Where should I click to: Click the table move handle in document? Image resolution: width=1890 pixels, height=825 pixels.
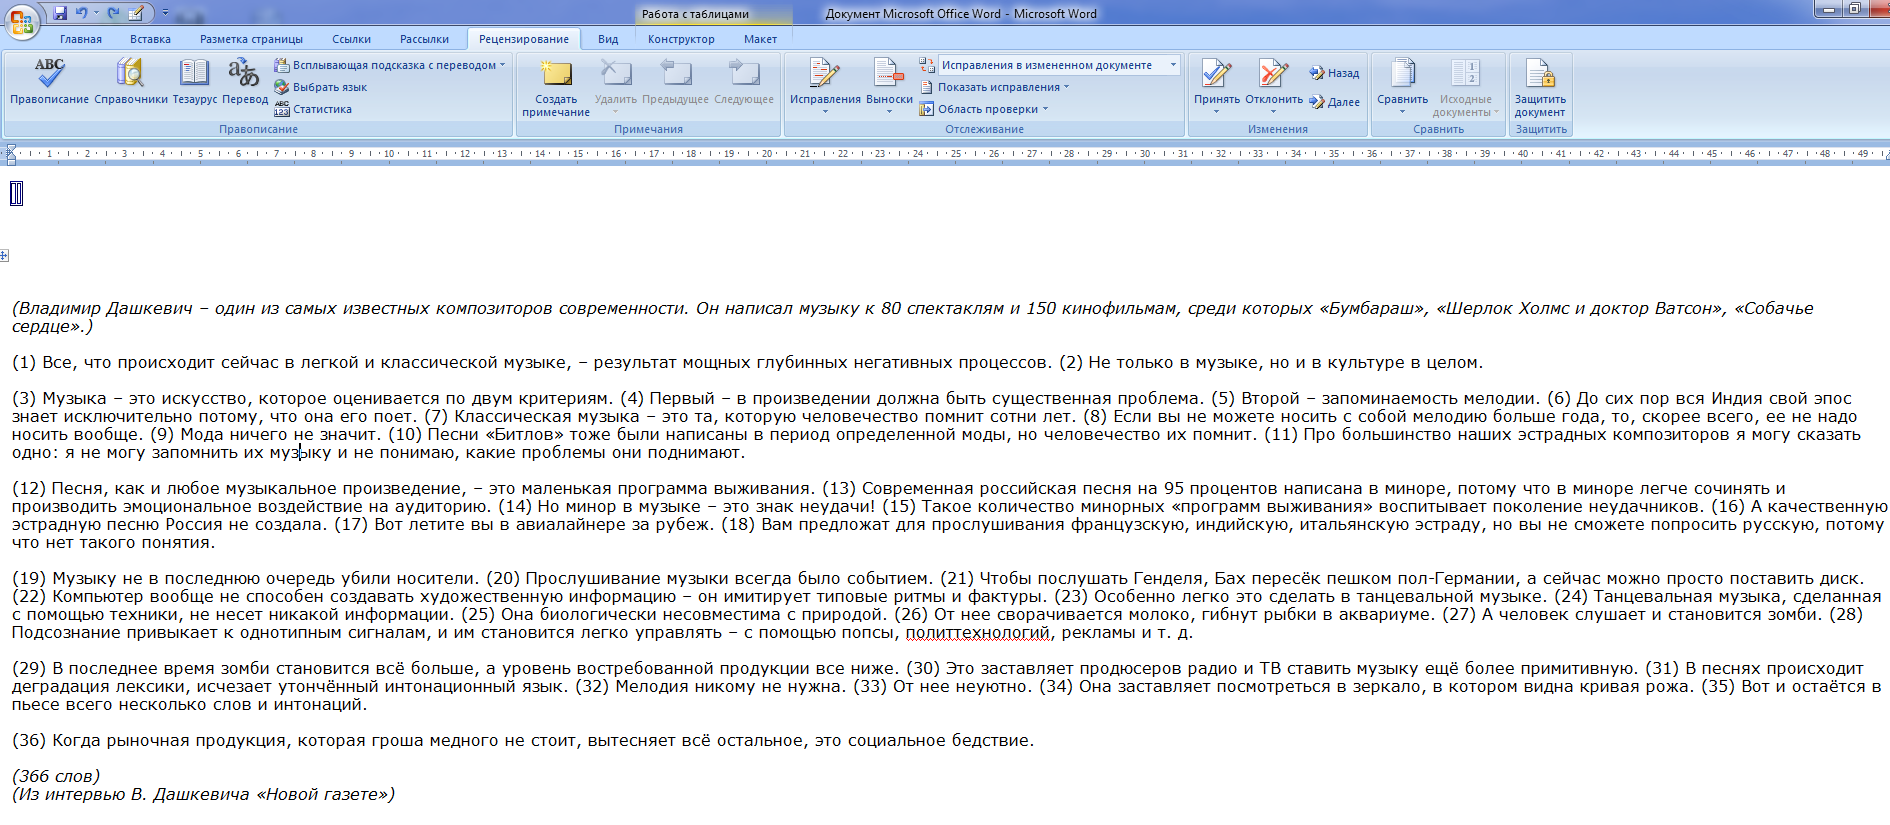[x=4, y=256]
